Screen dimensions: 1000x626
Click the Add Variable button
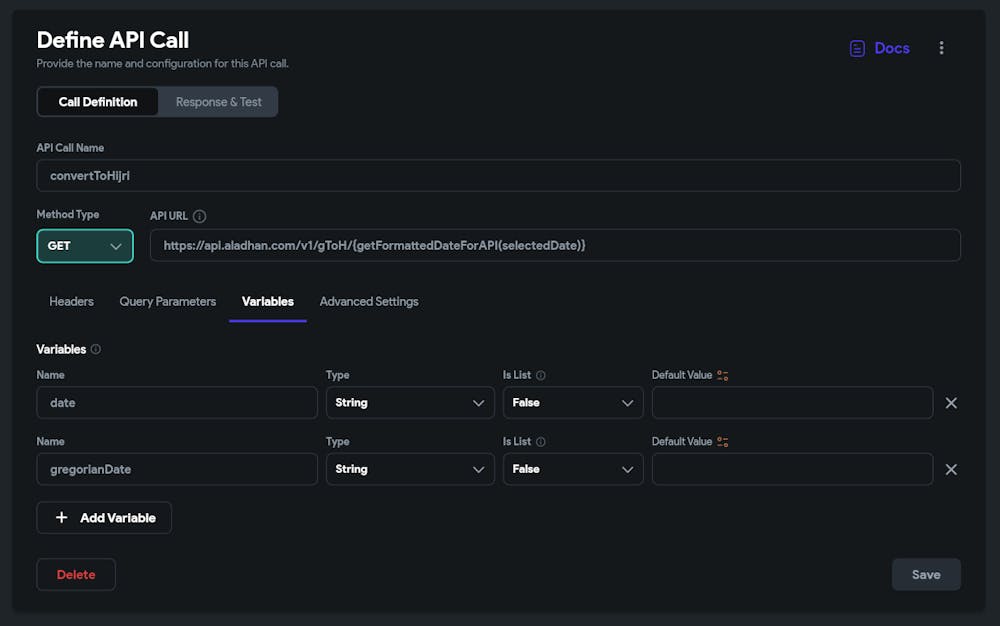pyautogui.click(x=104, y=518)
